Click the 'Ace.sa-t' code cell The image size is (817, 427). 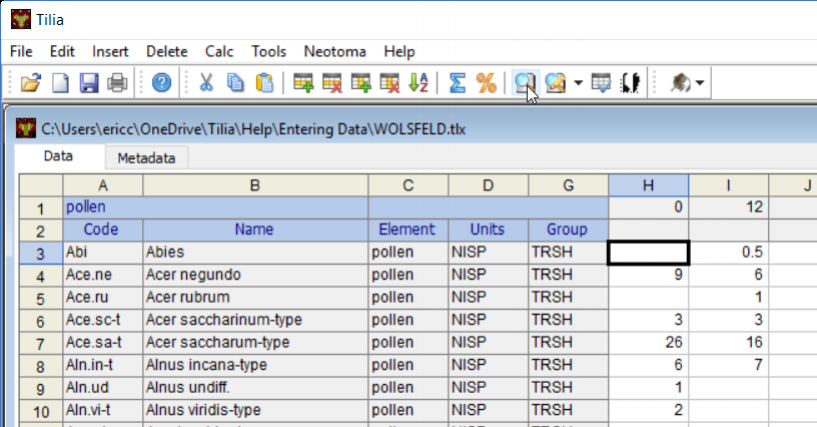(103, 343)
